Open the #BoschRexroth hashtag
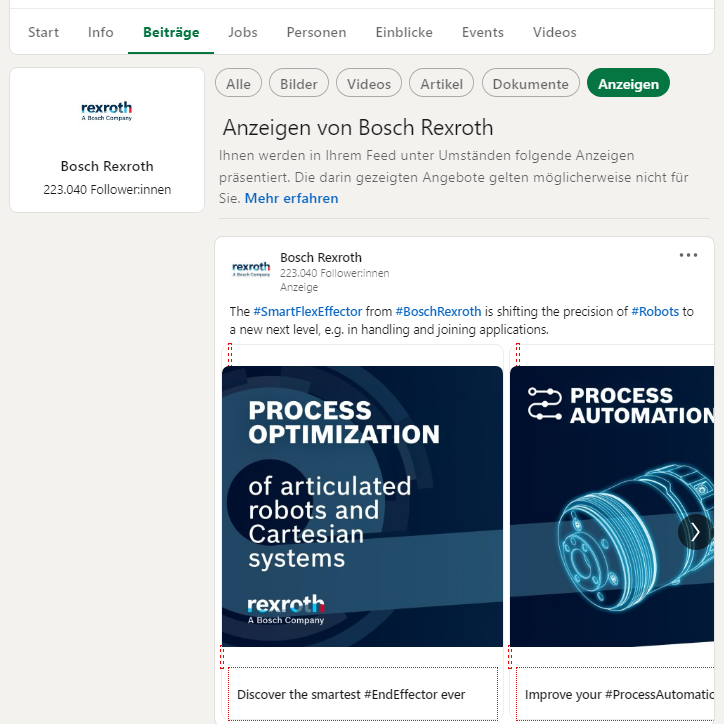This screenshot has width=724, height=724. tap(438, 312)
